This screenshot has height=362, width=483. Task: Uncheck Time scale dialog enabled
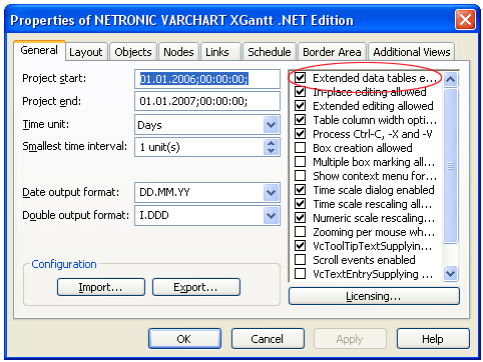click(300, 190)
